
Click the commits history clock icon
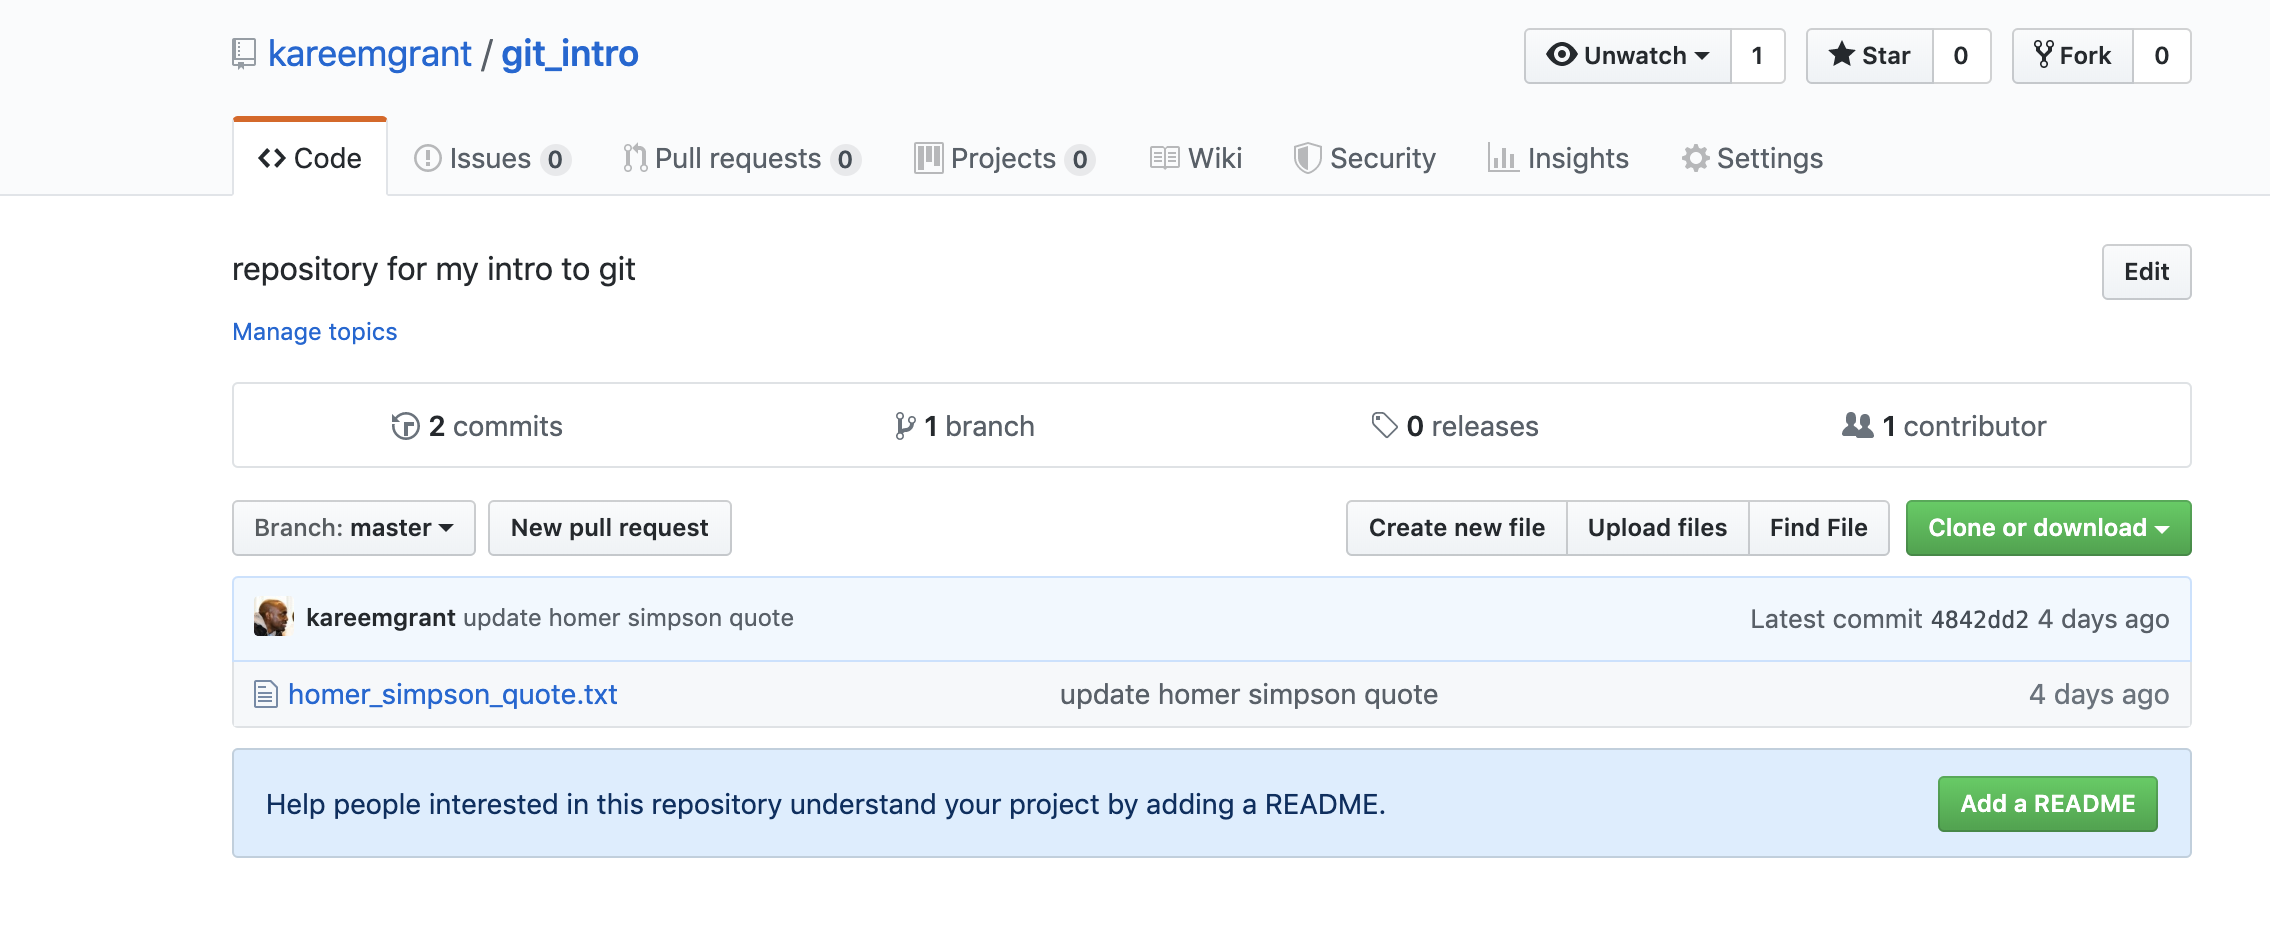point(405,427)
